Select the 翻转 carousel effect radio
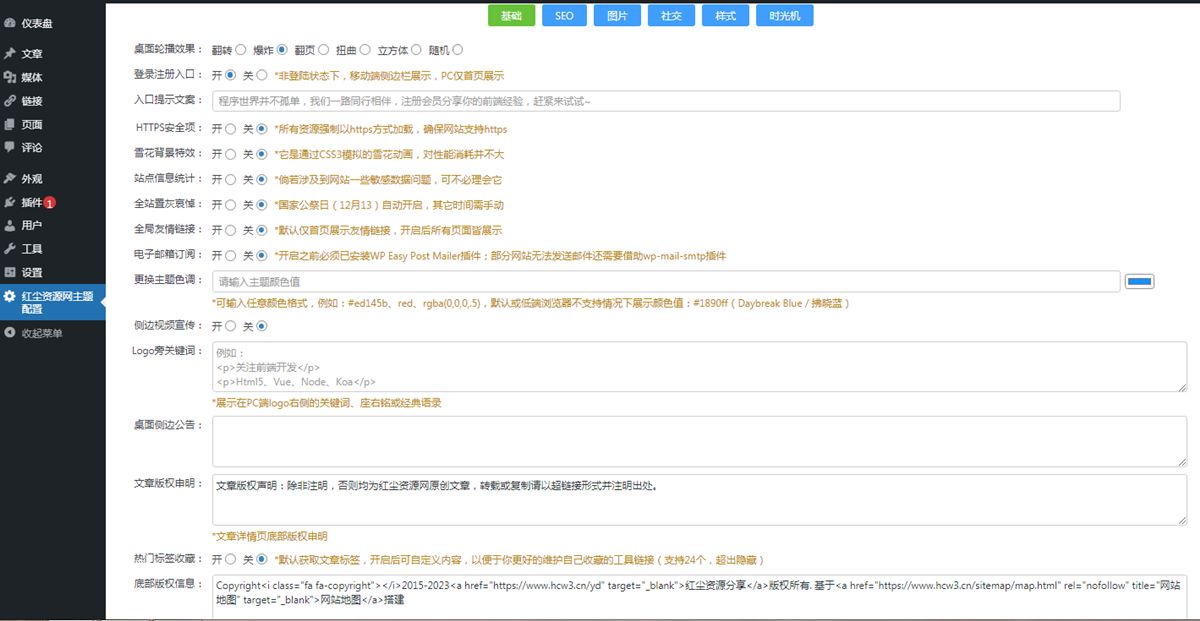 tap(243, 50)
